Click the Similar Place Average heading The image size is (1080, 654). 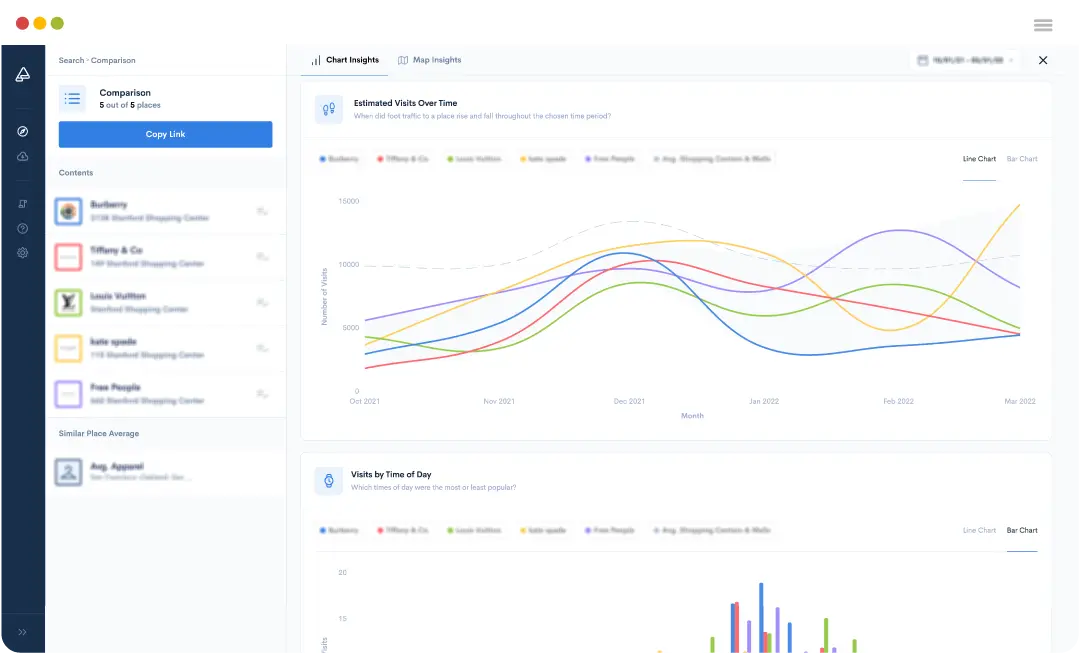click(98, 434)
